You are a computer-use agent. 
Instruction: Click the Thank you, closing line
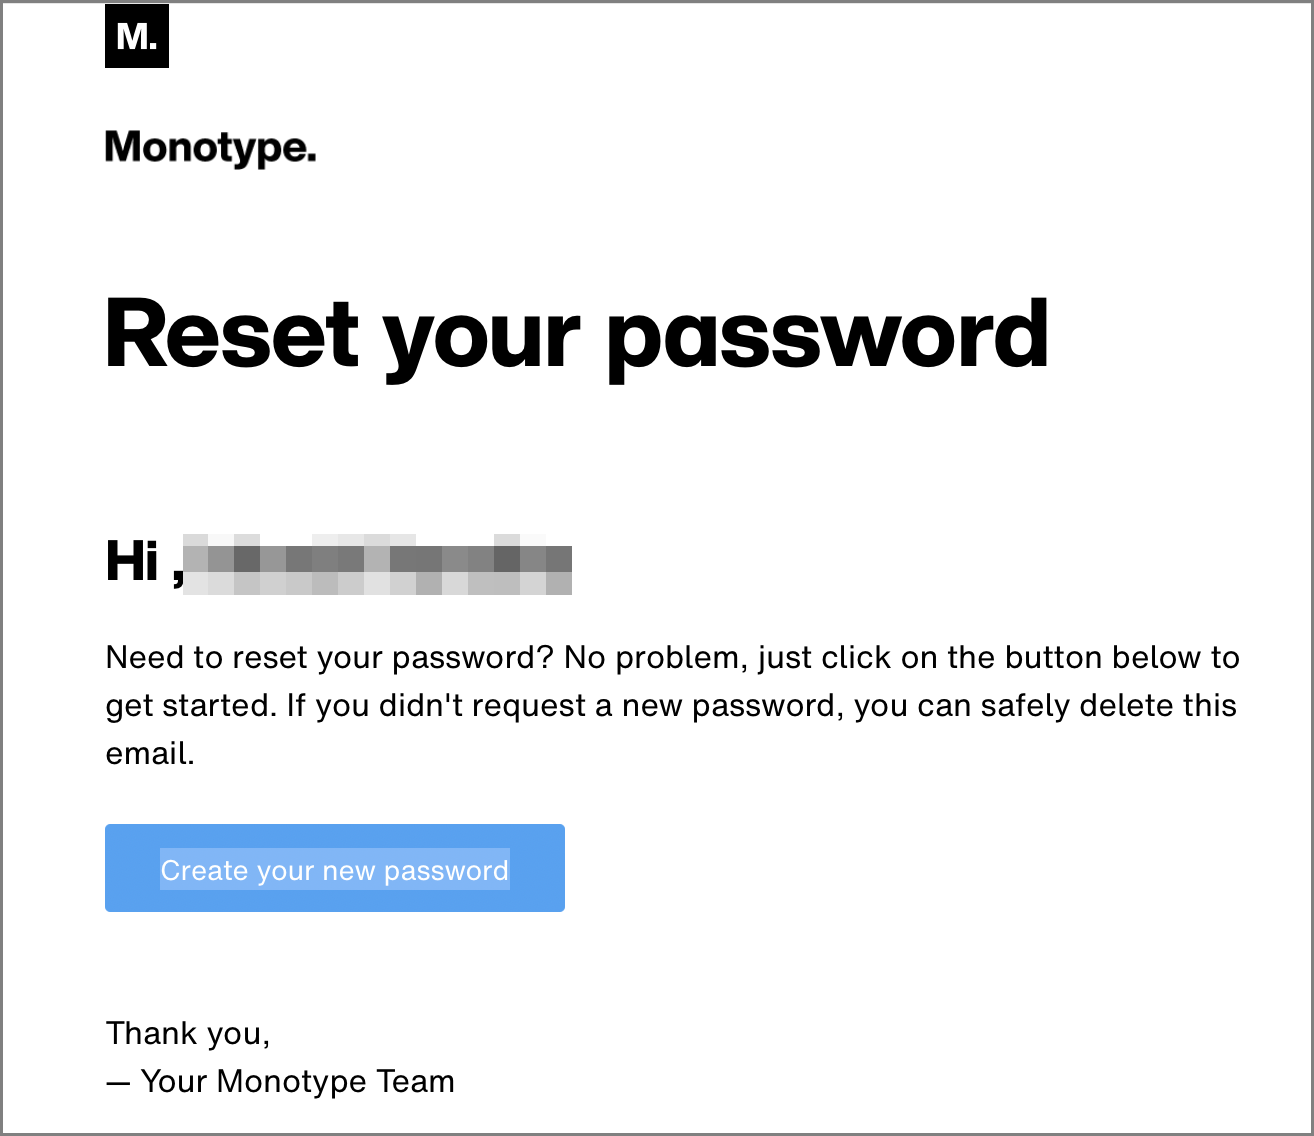point(188,1033)
